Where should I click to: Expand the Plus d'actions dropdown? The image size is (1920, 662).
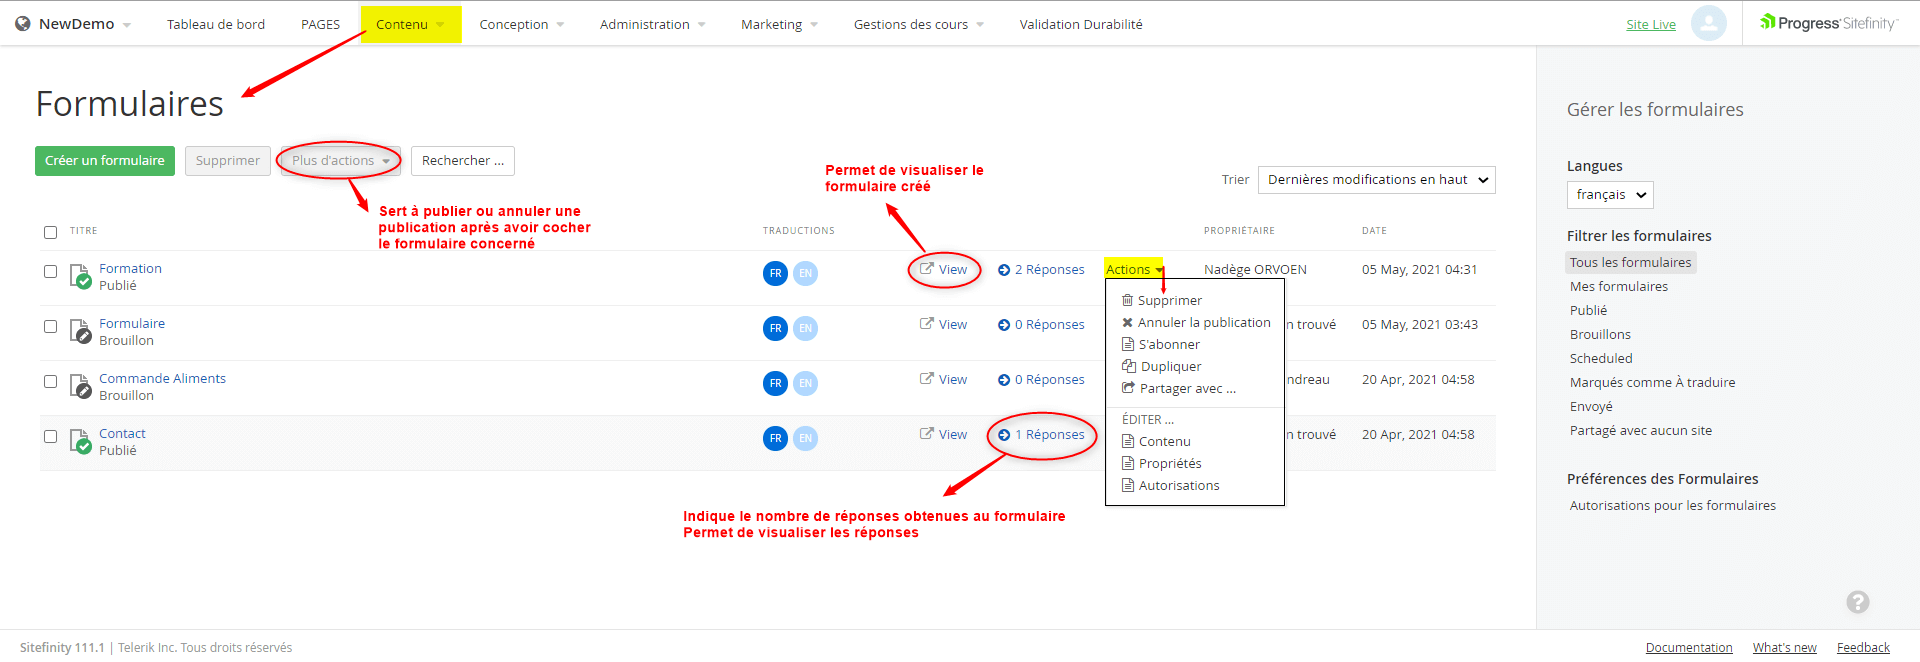click(x=340, y=161)
